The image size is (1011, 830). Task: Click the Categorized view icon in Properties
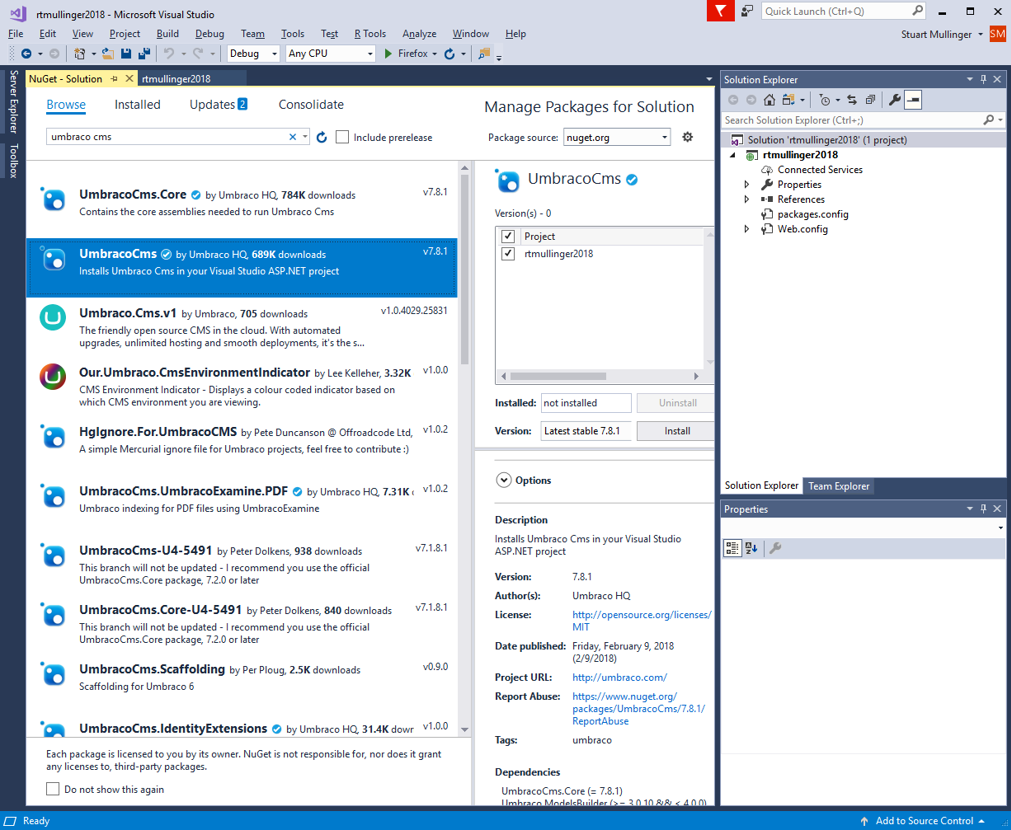[732, 548]
